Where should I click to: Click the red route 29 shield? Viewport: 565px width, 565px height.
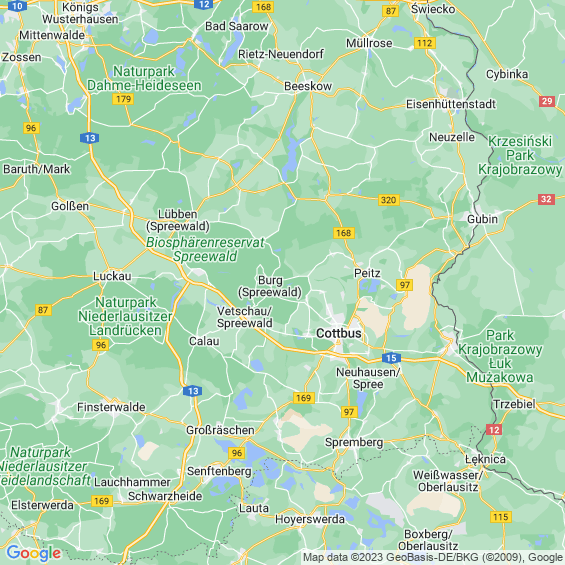[547, 101]
